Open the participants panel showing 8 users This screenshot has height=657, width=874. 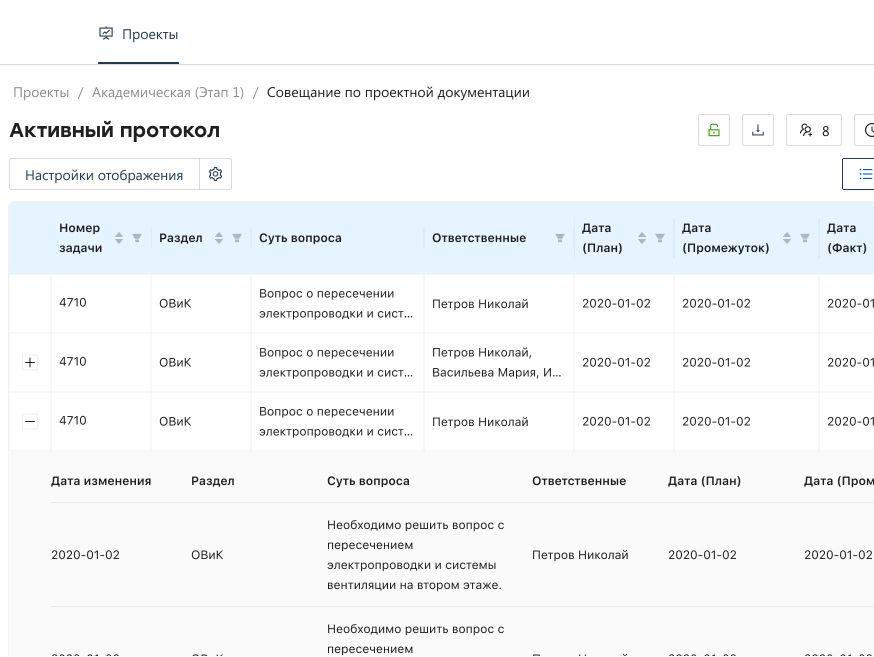click(x=813, y=130)
